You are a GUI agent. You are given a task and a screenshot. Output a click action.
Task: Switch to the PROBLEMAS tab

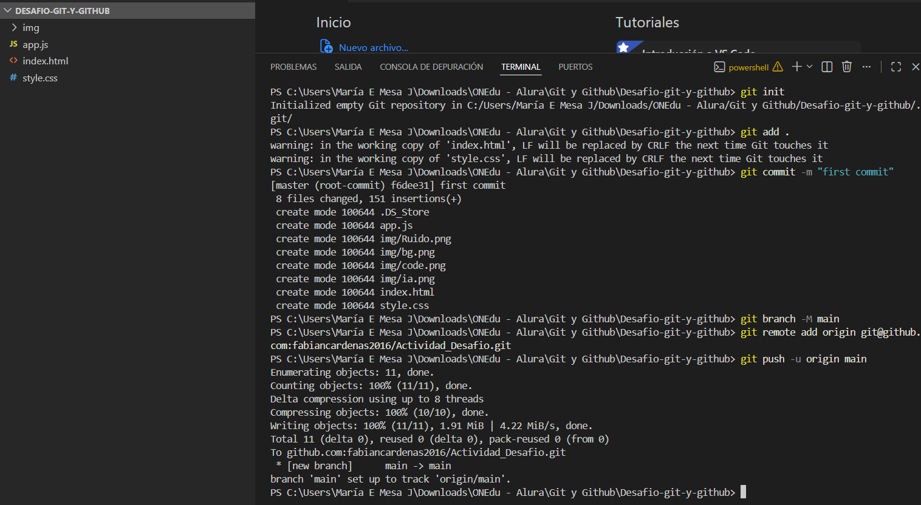293,67
